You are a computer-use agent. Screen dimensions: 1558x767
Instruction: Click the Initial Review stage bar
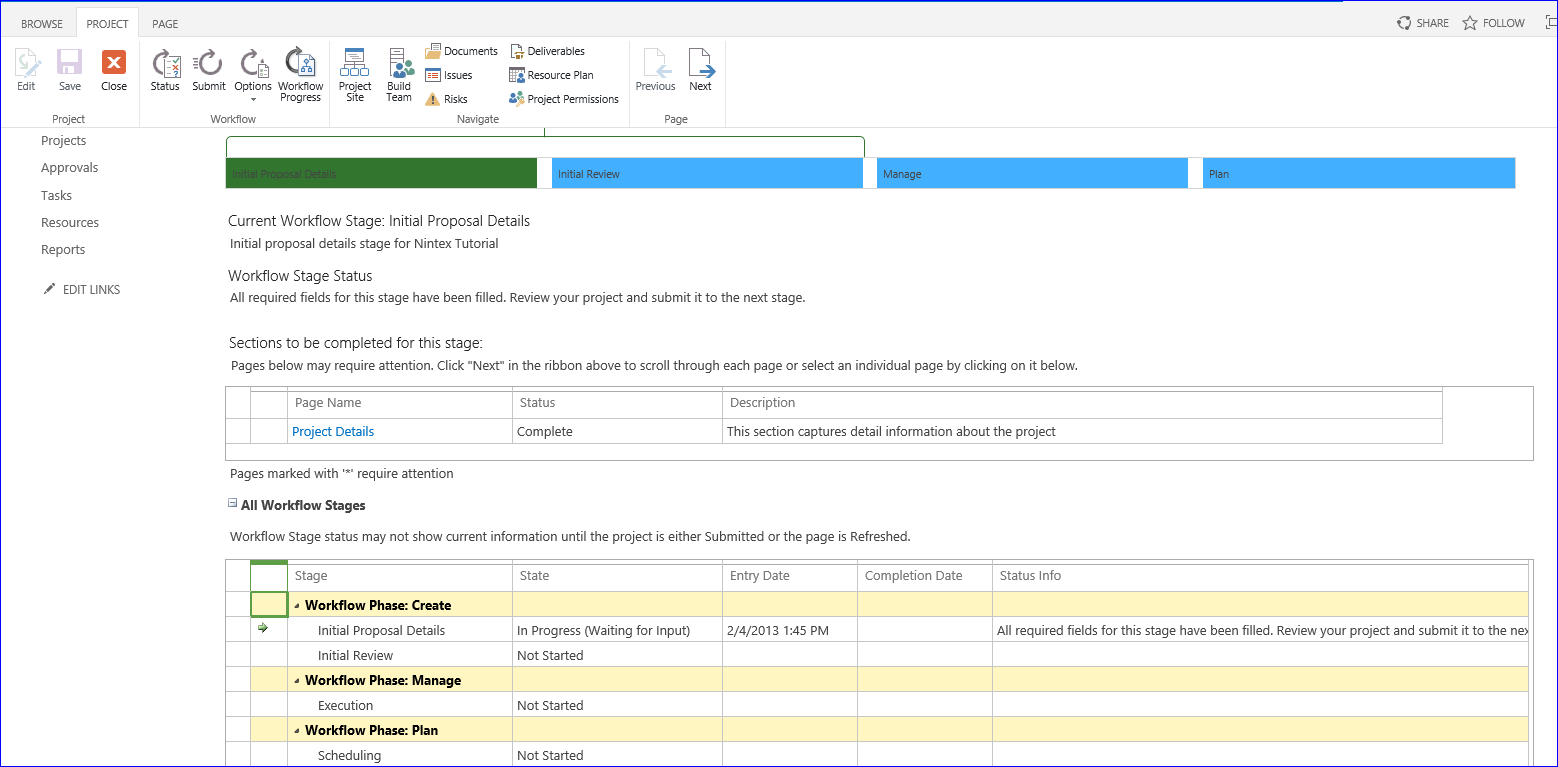click(707, 173)
